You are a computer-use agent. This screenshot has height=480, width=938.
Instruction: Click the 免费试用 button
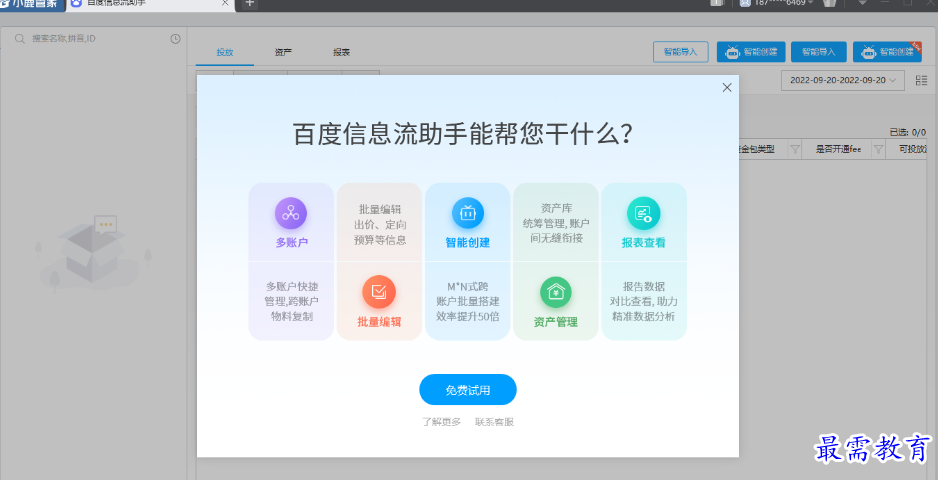pos(468,390)
